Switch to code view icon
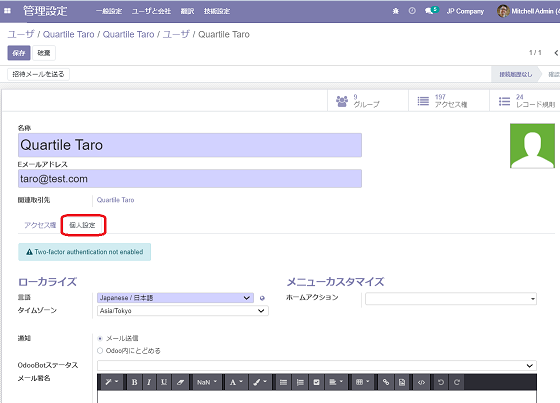Screen dimensions: 560x403 coord(421,382)
